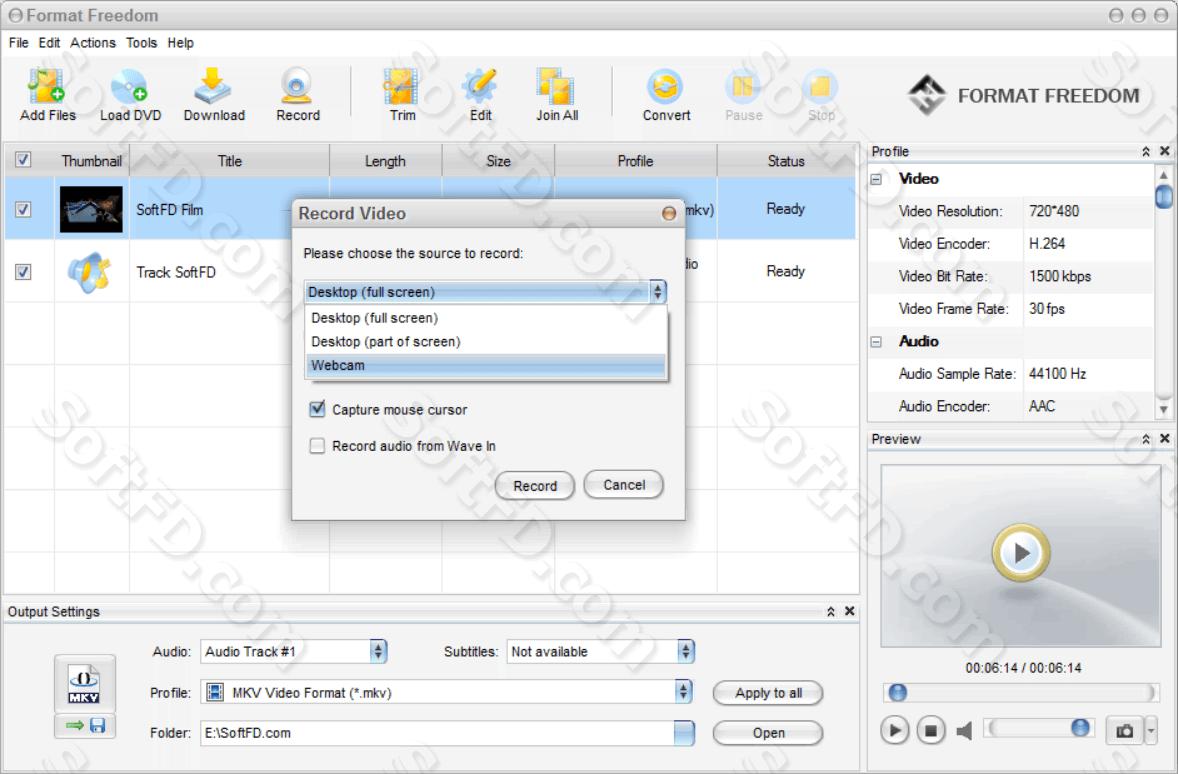Click the Record button in dialog

click(535, 485)
